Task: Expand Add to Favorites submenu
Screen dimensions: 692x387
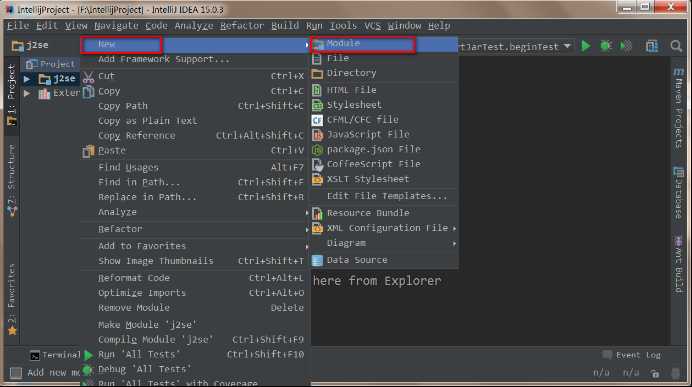Action: [x=306, y=246]
